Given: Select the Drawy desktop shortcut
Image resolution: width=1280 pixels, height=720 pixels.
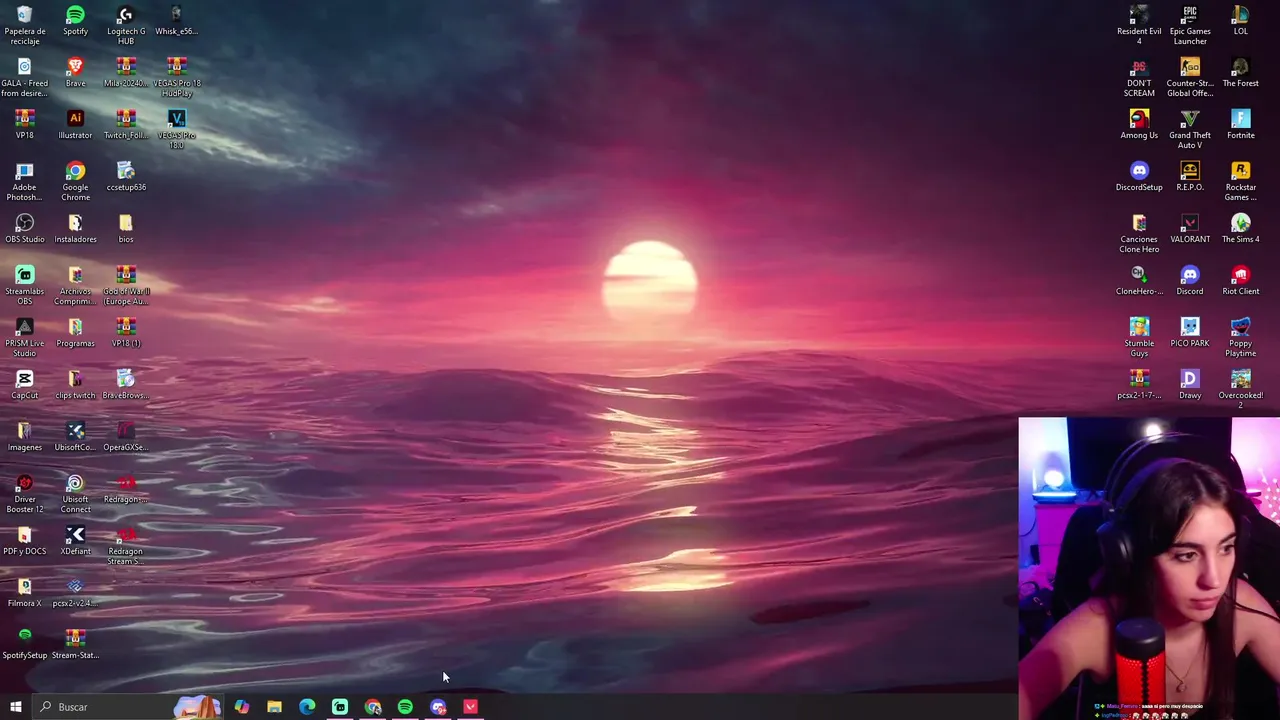Looking at the screenshot, I should point(1190,384).
